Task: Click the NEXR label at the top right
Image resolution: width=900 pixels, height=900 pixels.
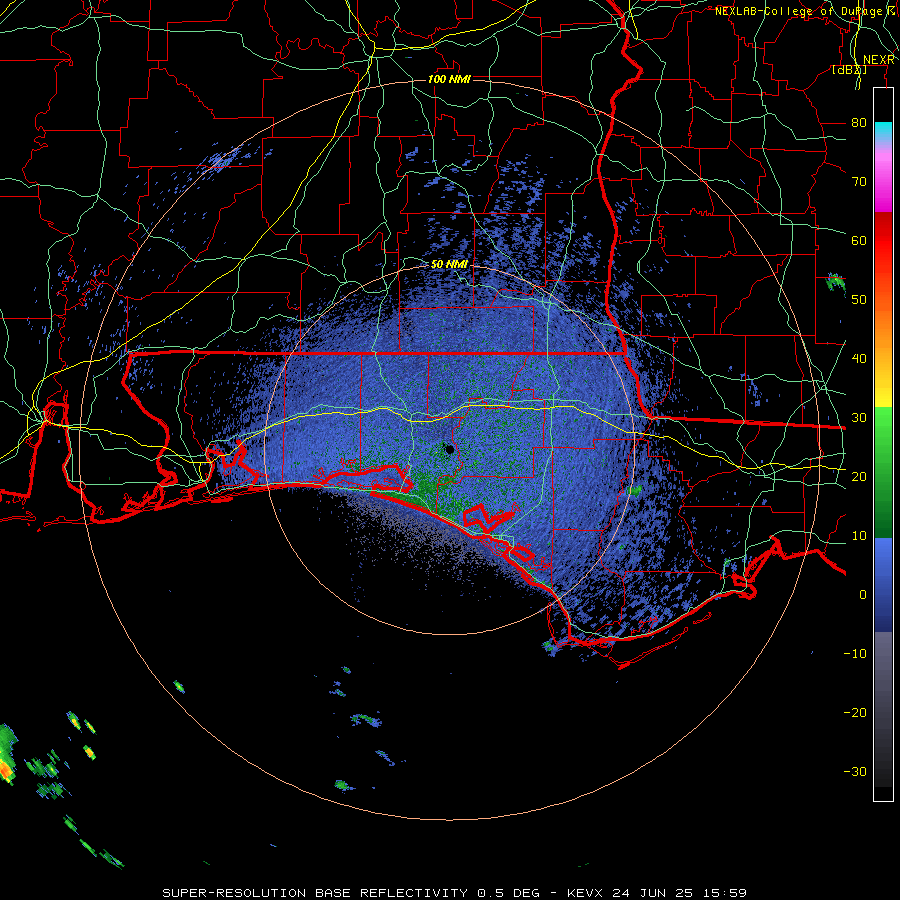Action: 879,60
